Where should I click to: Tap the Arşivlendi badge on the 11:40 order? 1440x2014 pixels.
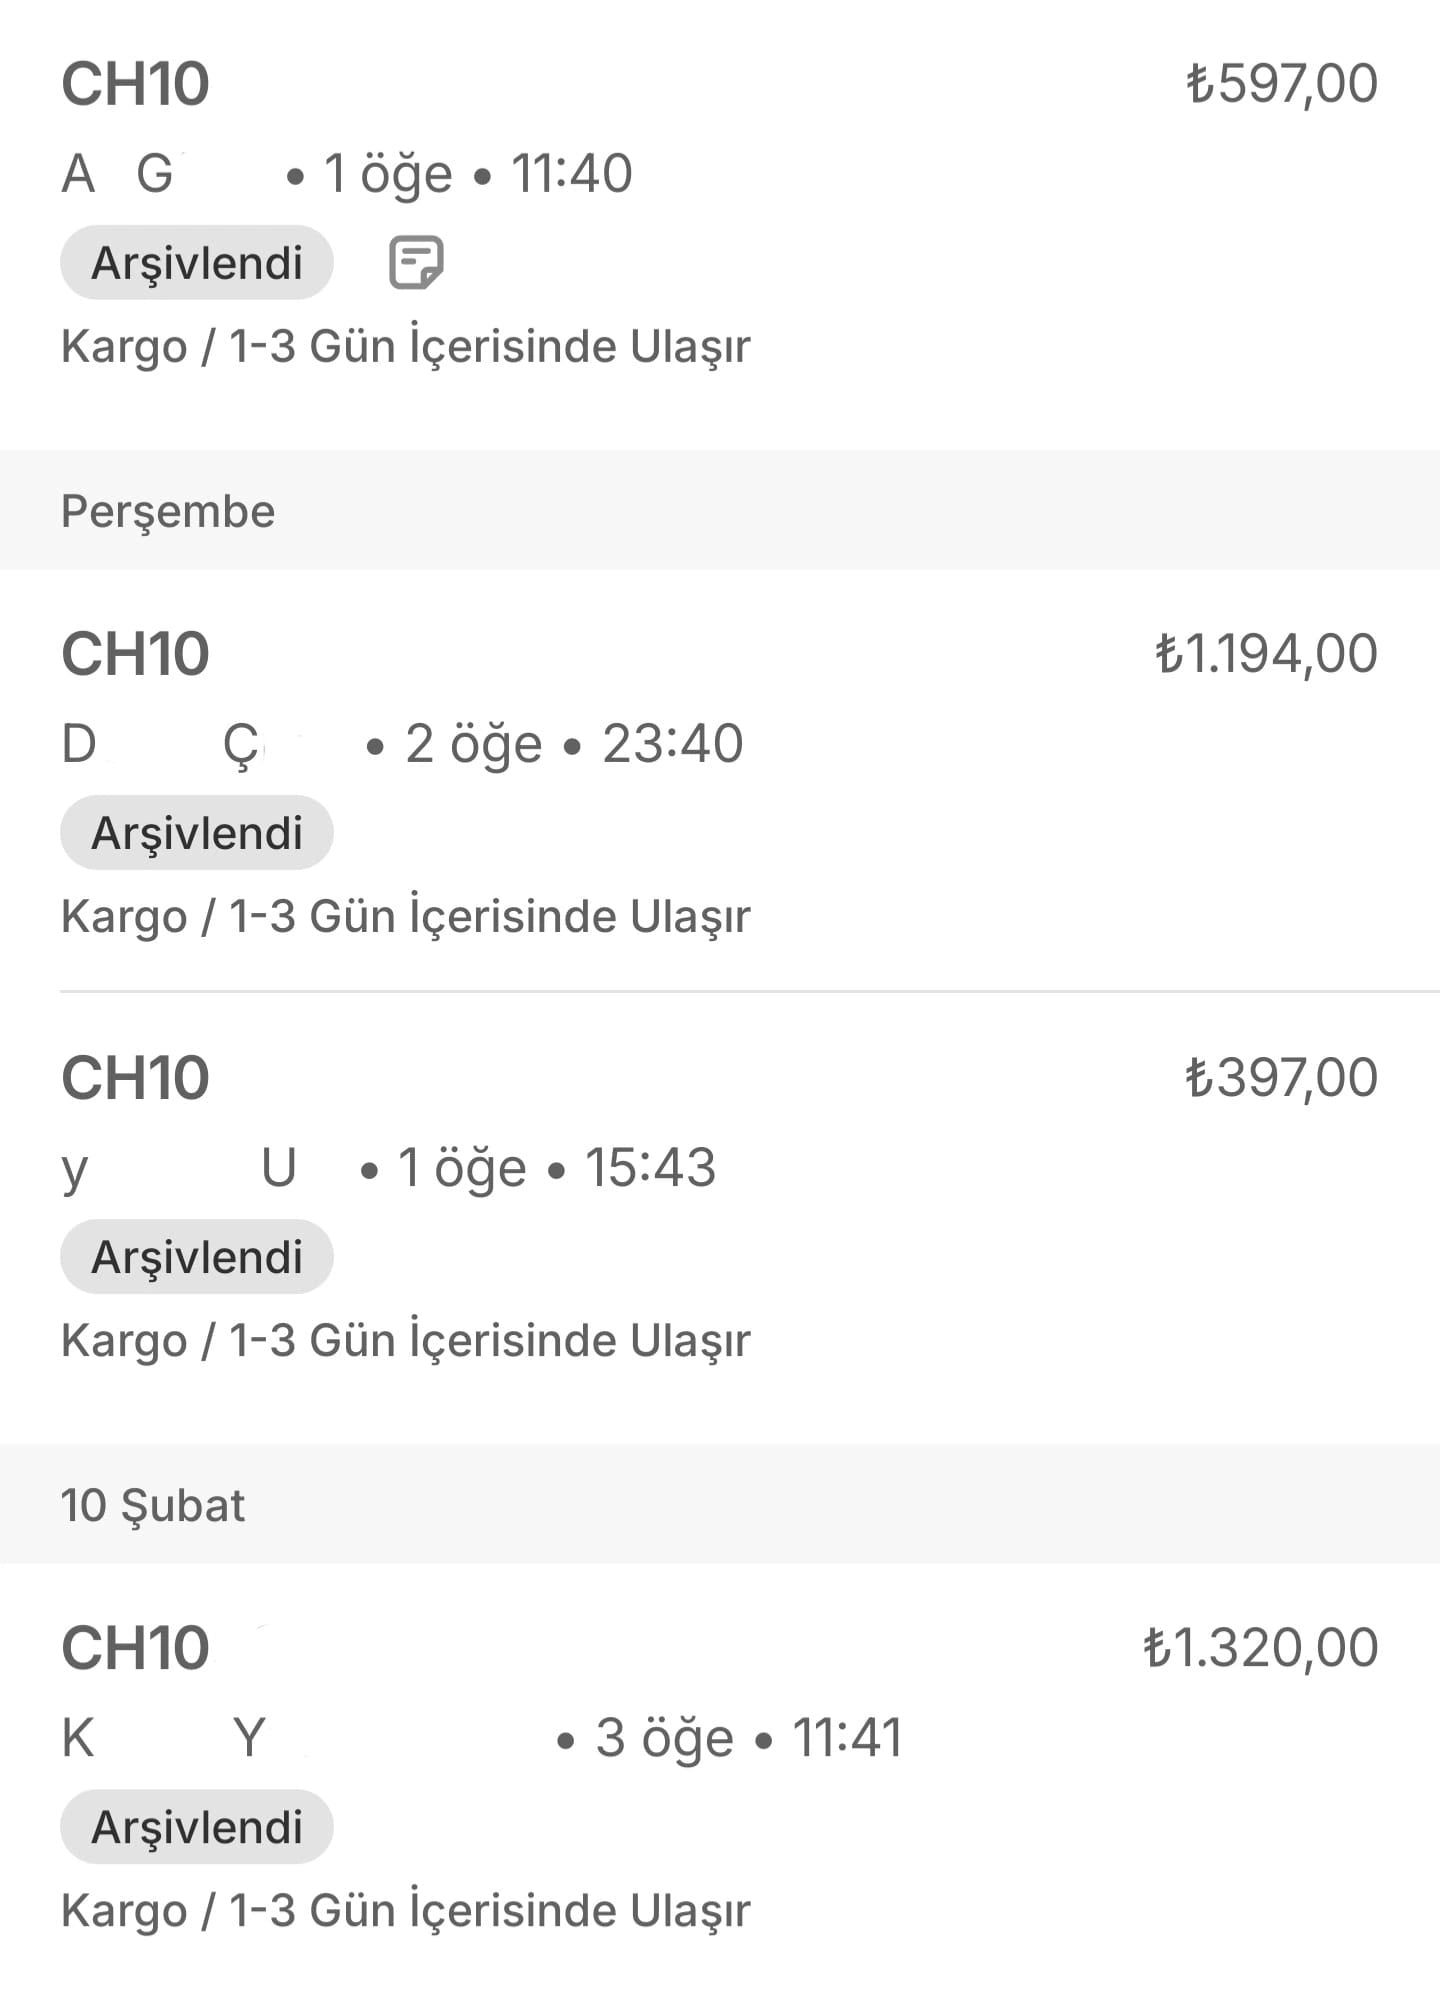(x=197, y=263)
